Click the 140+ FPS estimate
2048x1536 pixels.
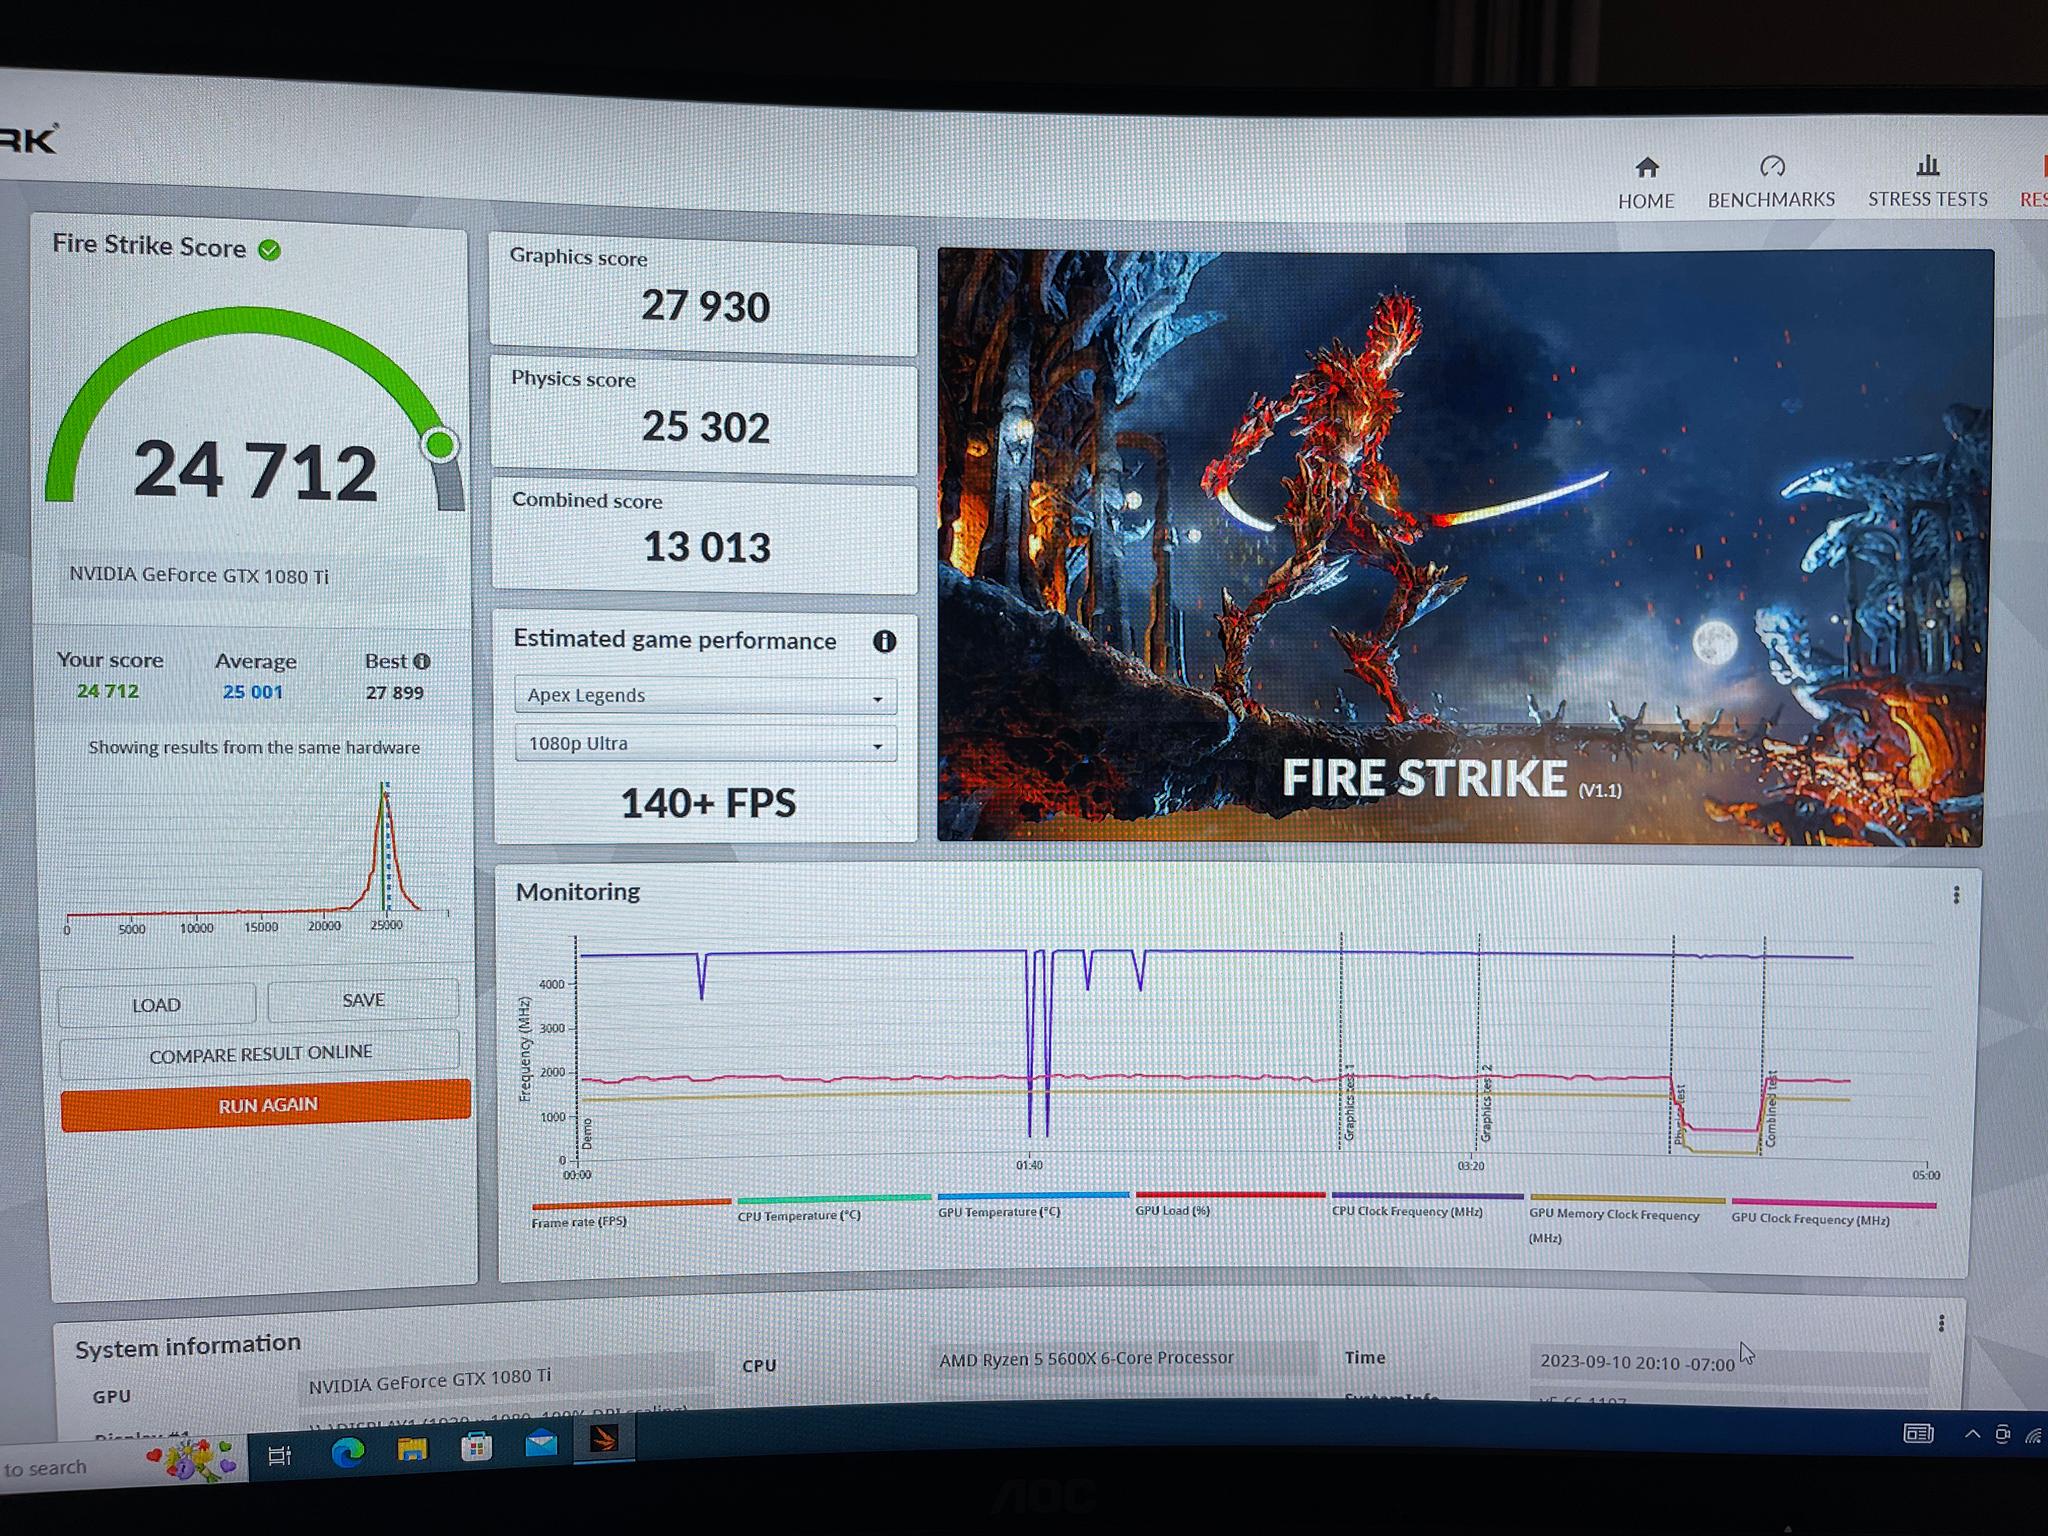coord(708,803)
